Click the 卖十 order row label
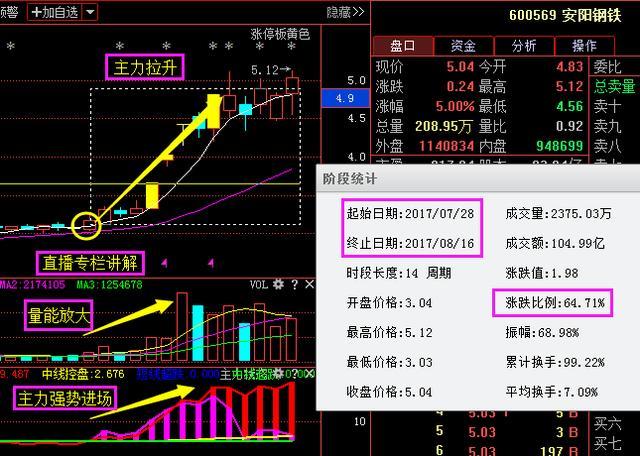 tap(608, 107)
